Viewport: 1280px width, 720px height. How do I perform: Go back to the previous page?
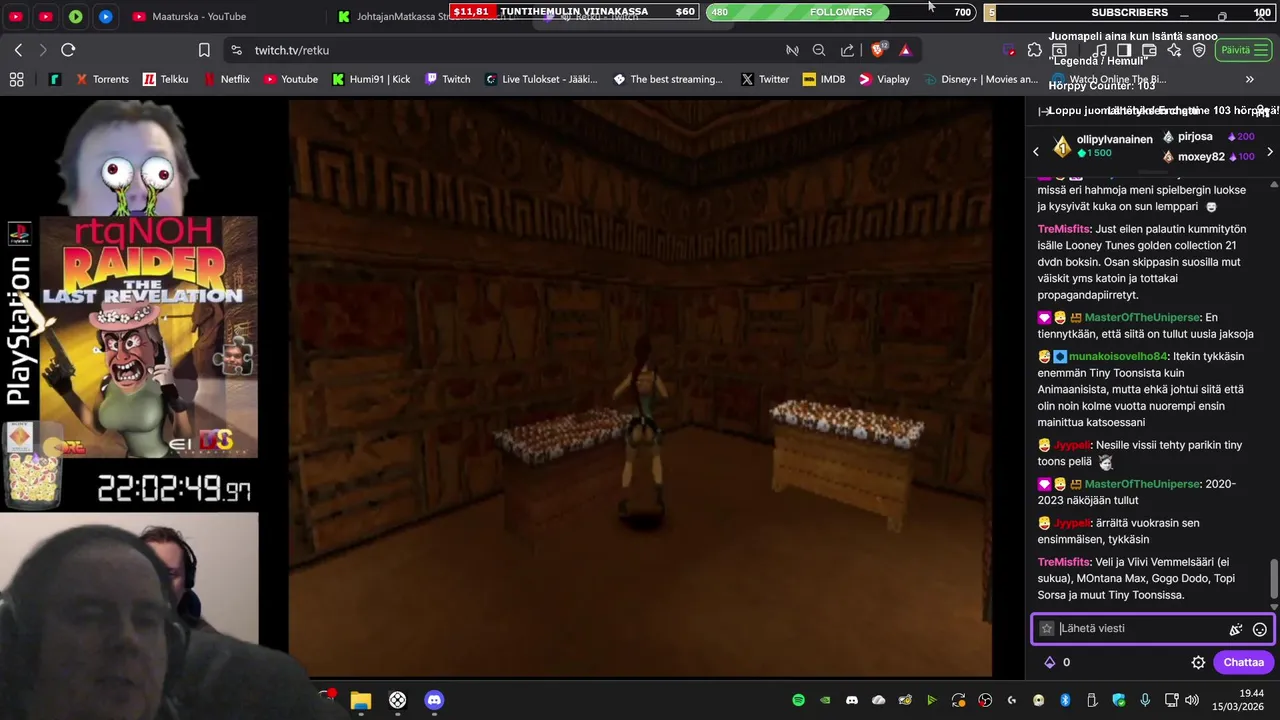click(18, 50)
